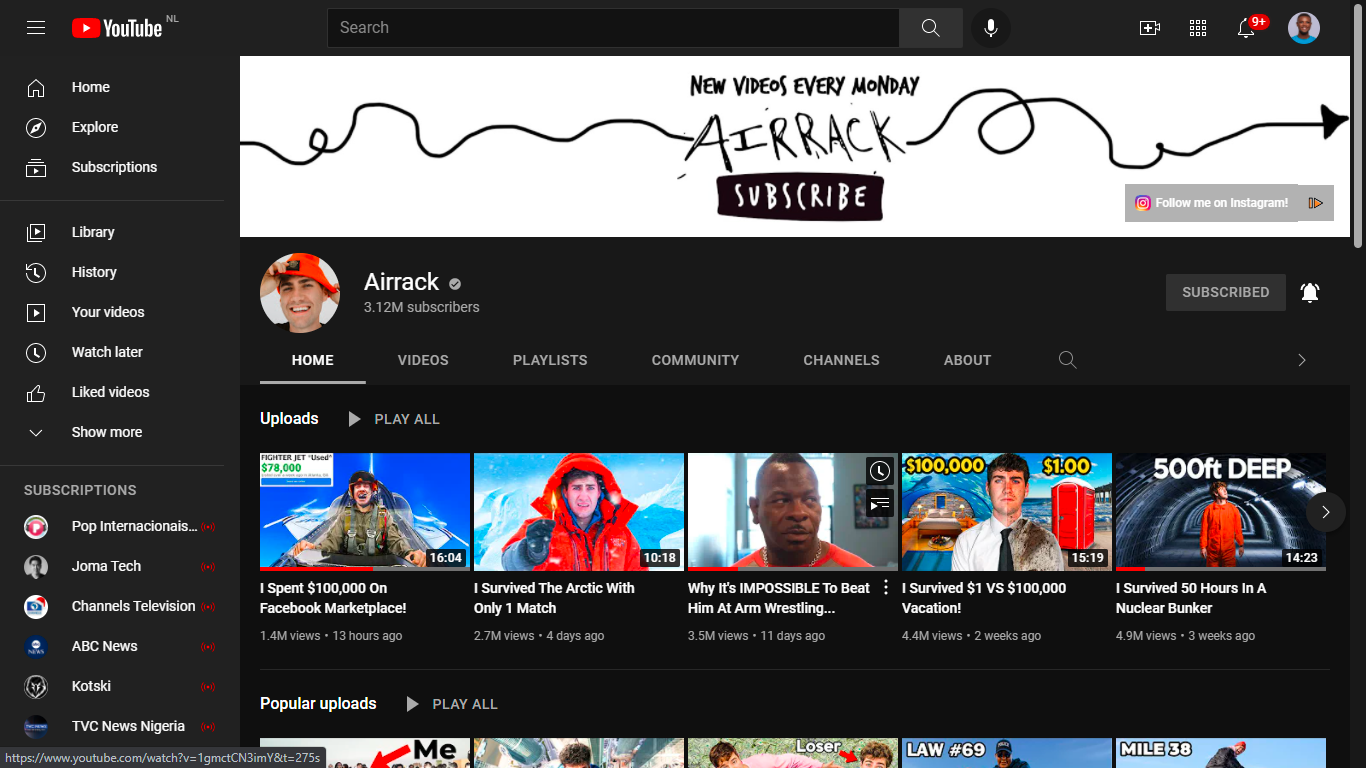
Task: Go to Home in sidebar
Action: [x=112, y=88]
